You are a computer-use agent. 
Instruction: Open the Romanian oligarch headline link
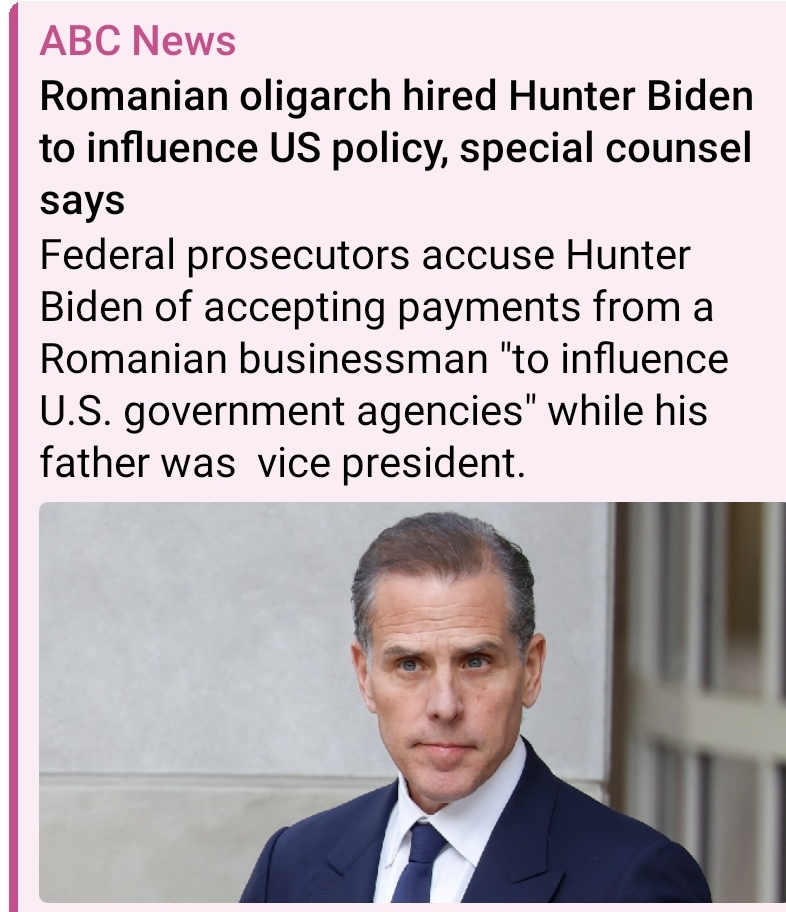pyautogui.click(x=396, y=148)
